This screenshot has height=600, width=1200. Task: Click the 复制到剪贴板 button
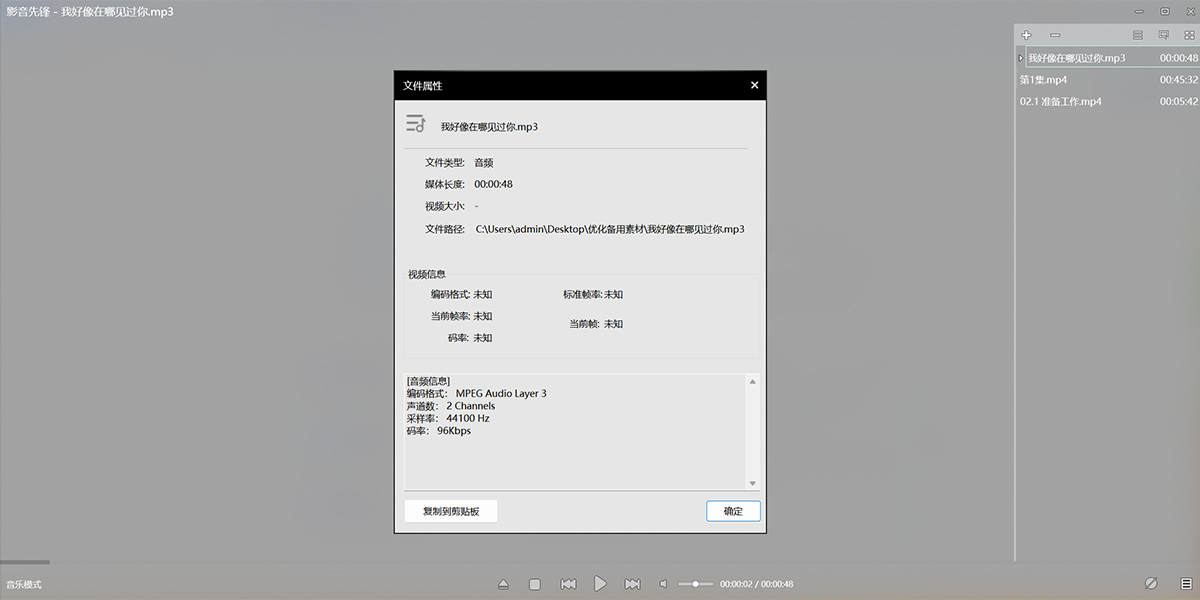coord(451,511)
